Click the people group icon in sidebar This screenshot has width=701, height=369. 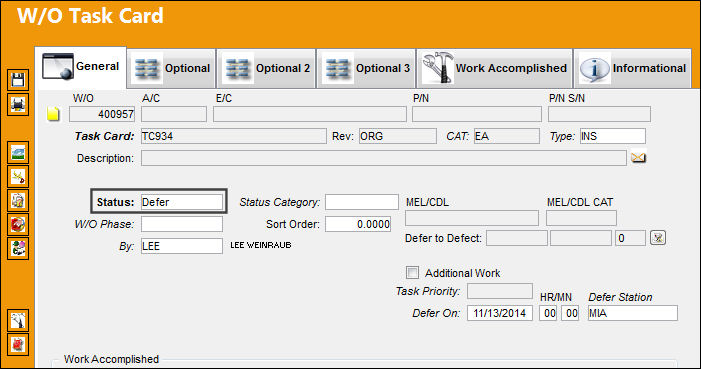point(18,248)
